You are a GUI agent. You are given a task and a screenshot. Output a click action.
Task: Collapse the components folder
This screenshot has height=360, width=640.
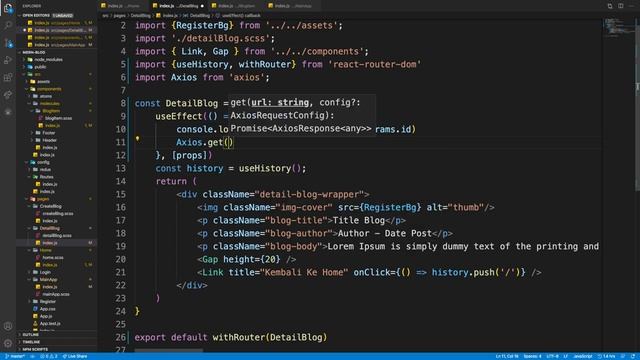coord(49,89)
